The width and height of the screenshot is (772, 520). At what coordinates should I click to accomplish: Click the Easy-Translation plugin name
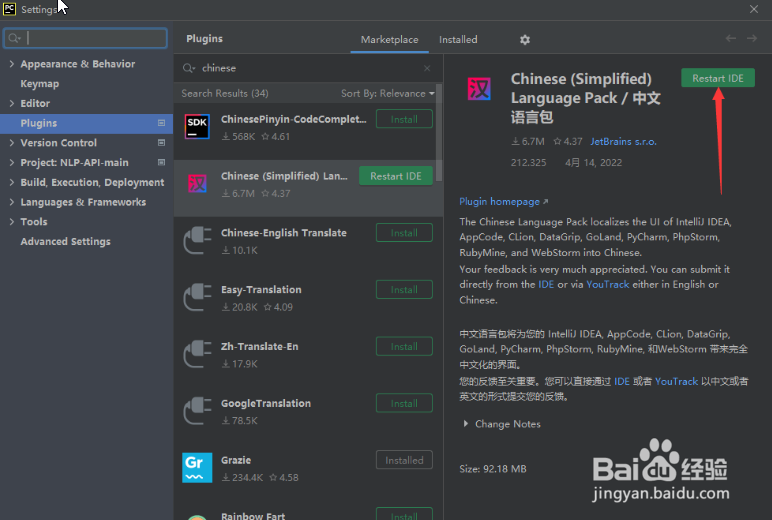(261, 290)
